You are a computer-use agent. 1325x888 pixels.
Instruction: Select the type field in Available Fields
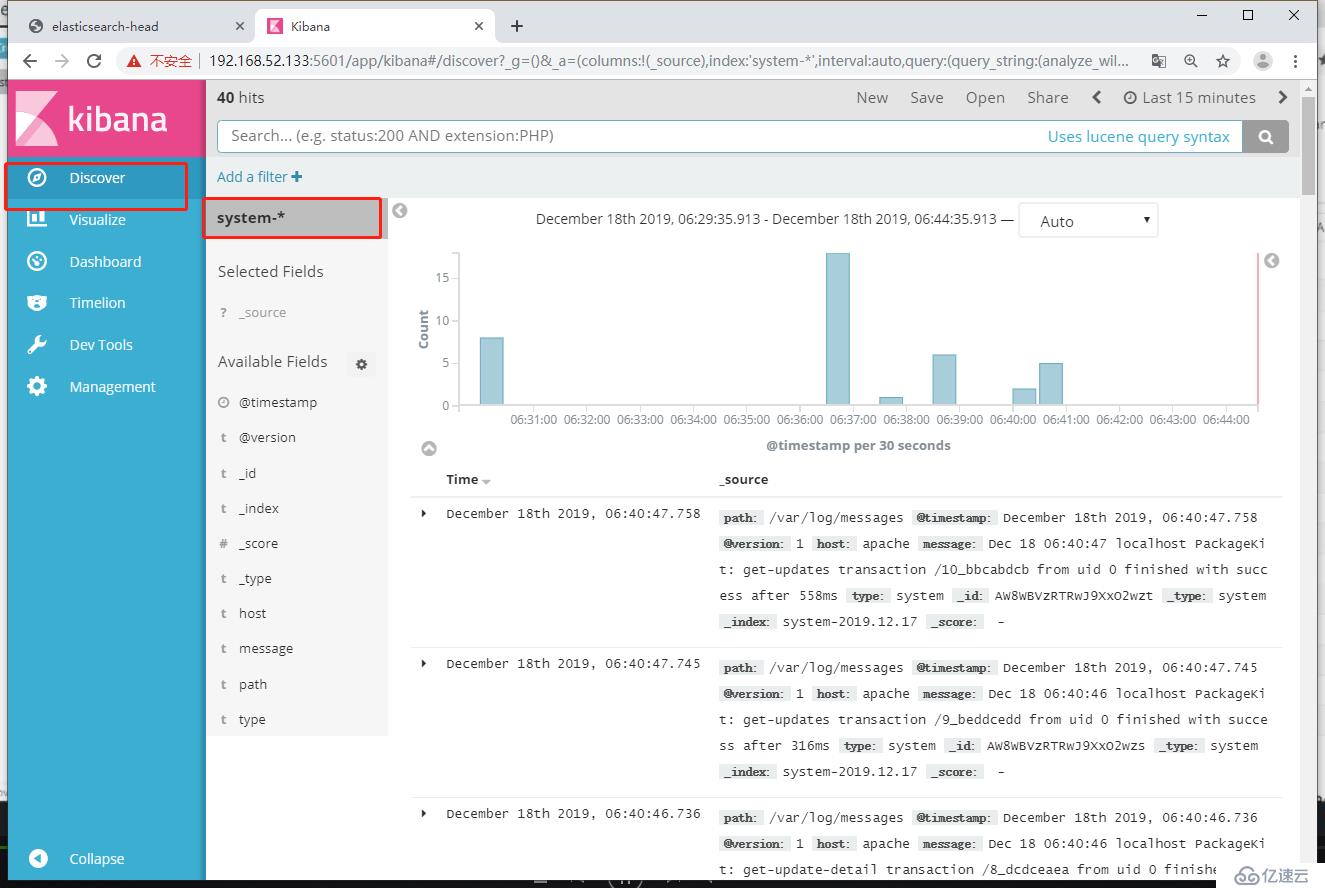pyautogui.click(x=252, y=720)
